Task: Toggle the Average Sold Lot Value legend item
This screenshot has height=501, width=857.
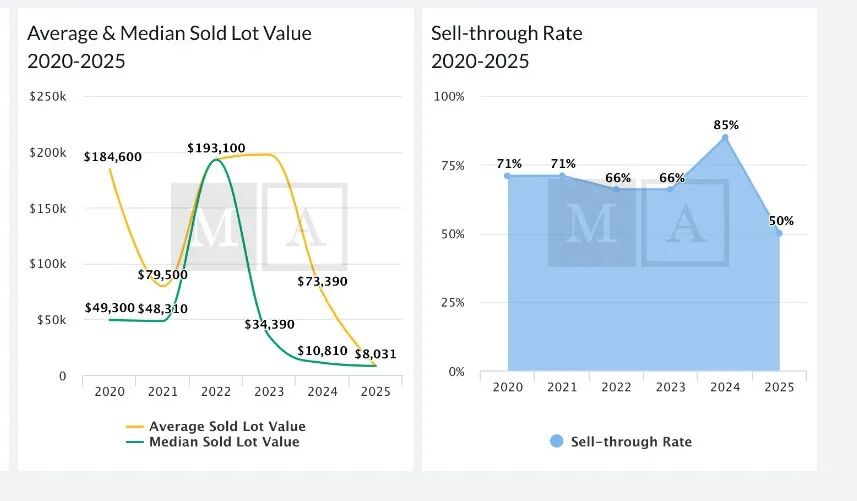Action: 227,427
